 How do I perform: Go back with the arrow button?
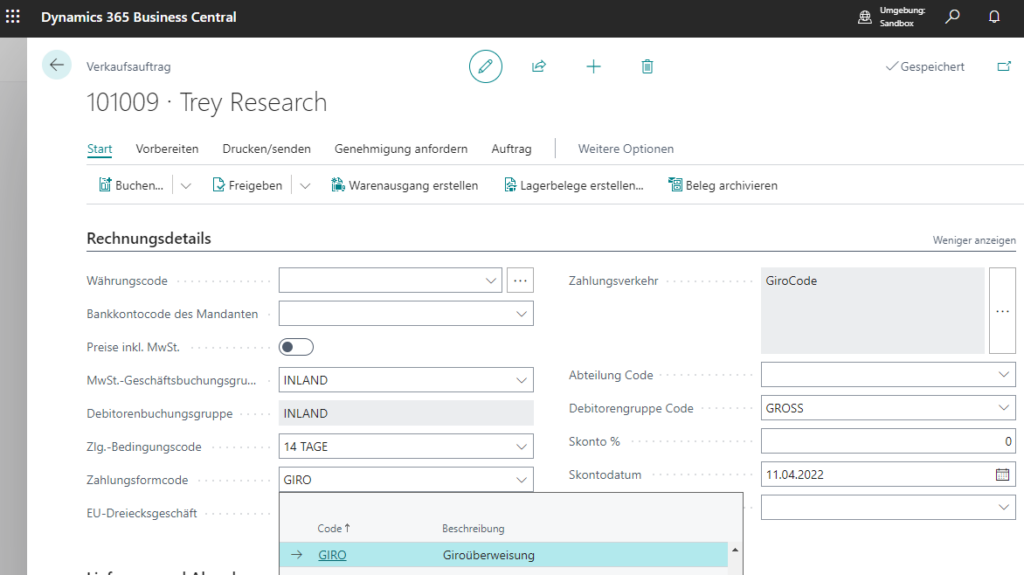tap(57, 65)
